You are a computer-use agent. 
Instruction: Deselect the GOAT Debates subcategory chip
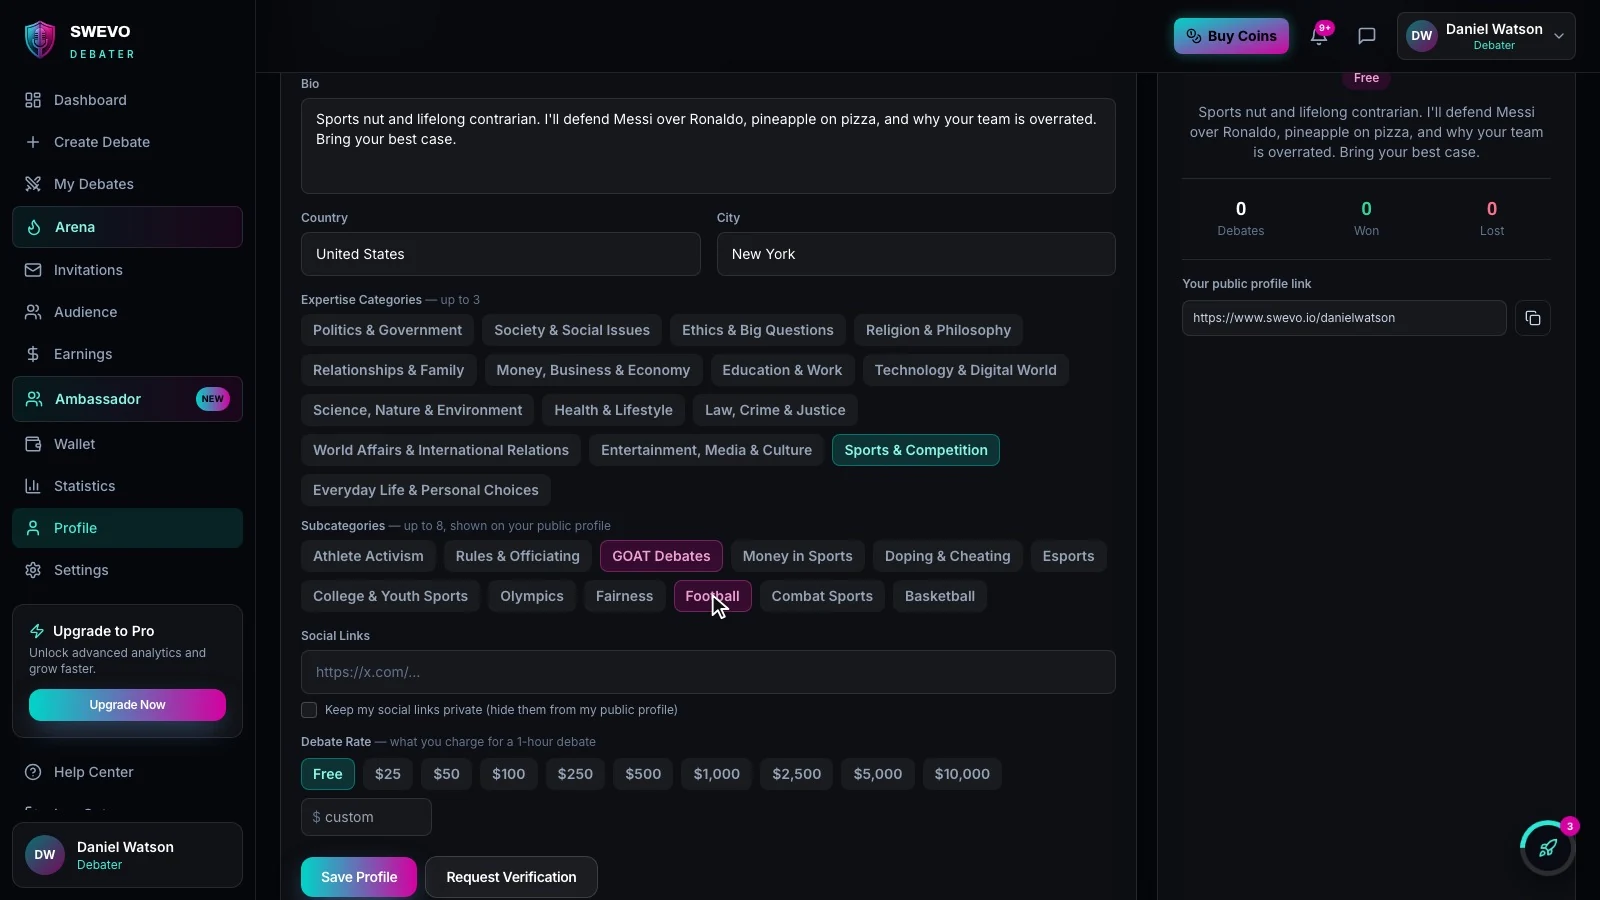tap(661, 556)
